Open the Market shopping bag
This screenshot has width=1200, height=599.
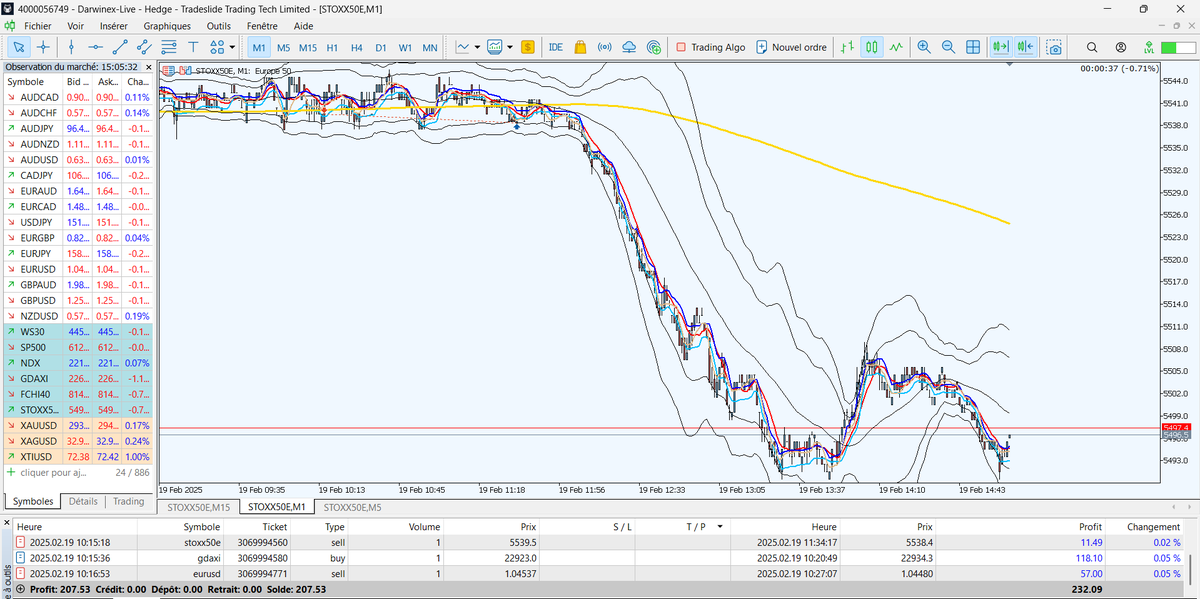[580, 47]
